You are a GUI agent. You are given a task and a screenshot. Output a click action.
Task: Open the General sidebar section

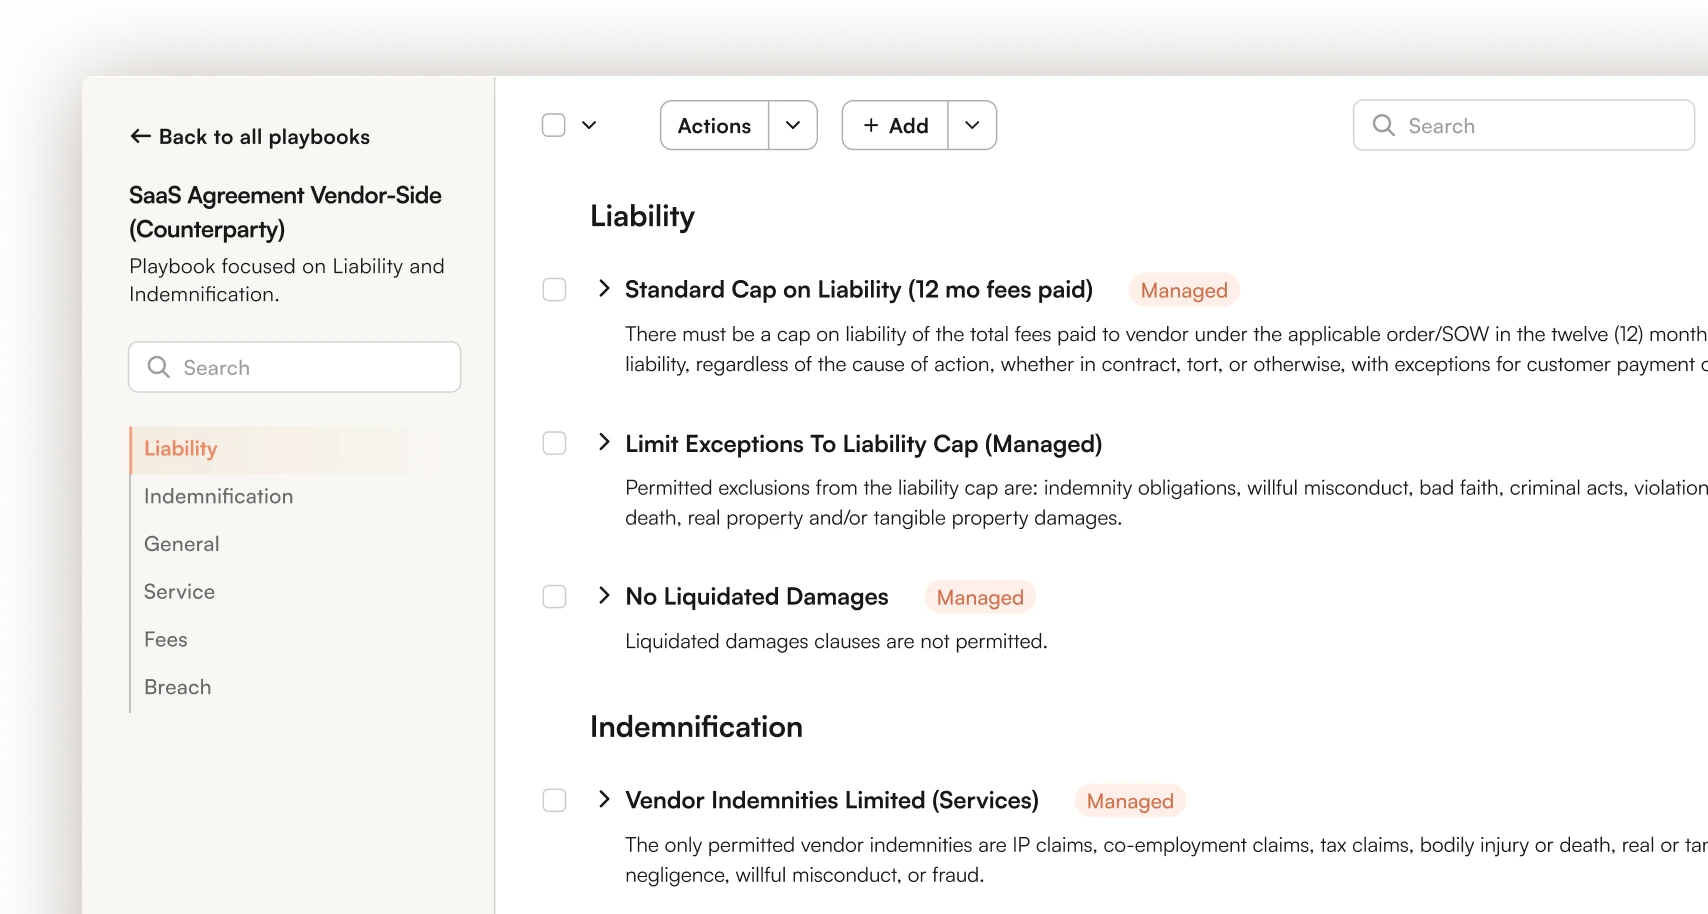[182, 544]
